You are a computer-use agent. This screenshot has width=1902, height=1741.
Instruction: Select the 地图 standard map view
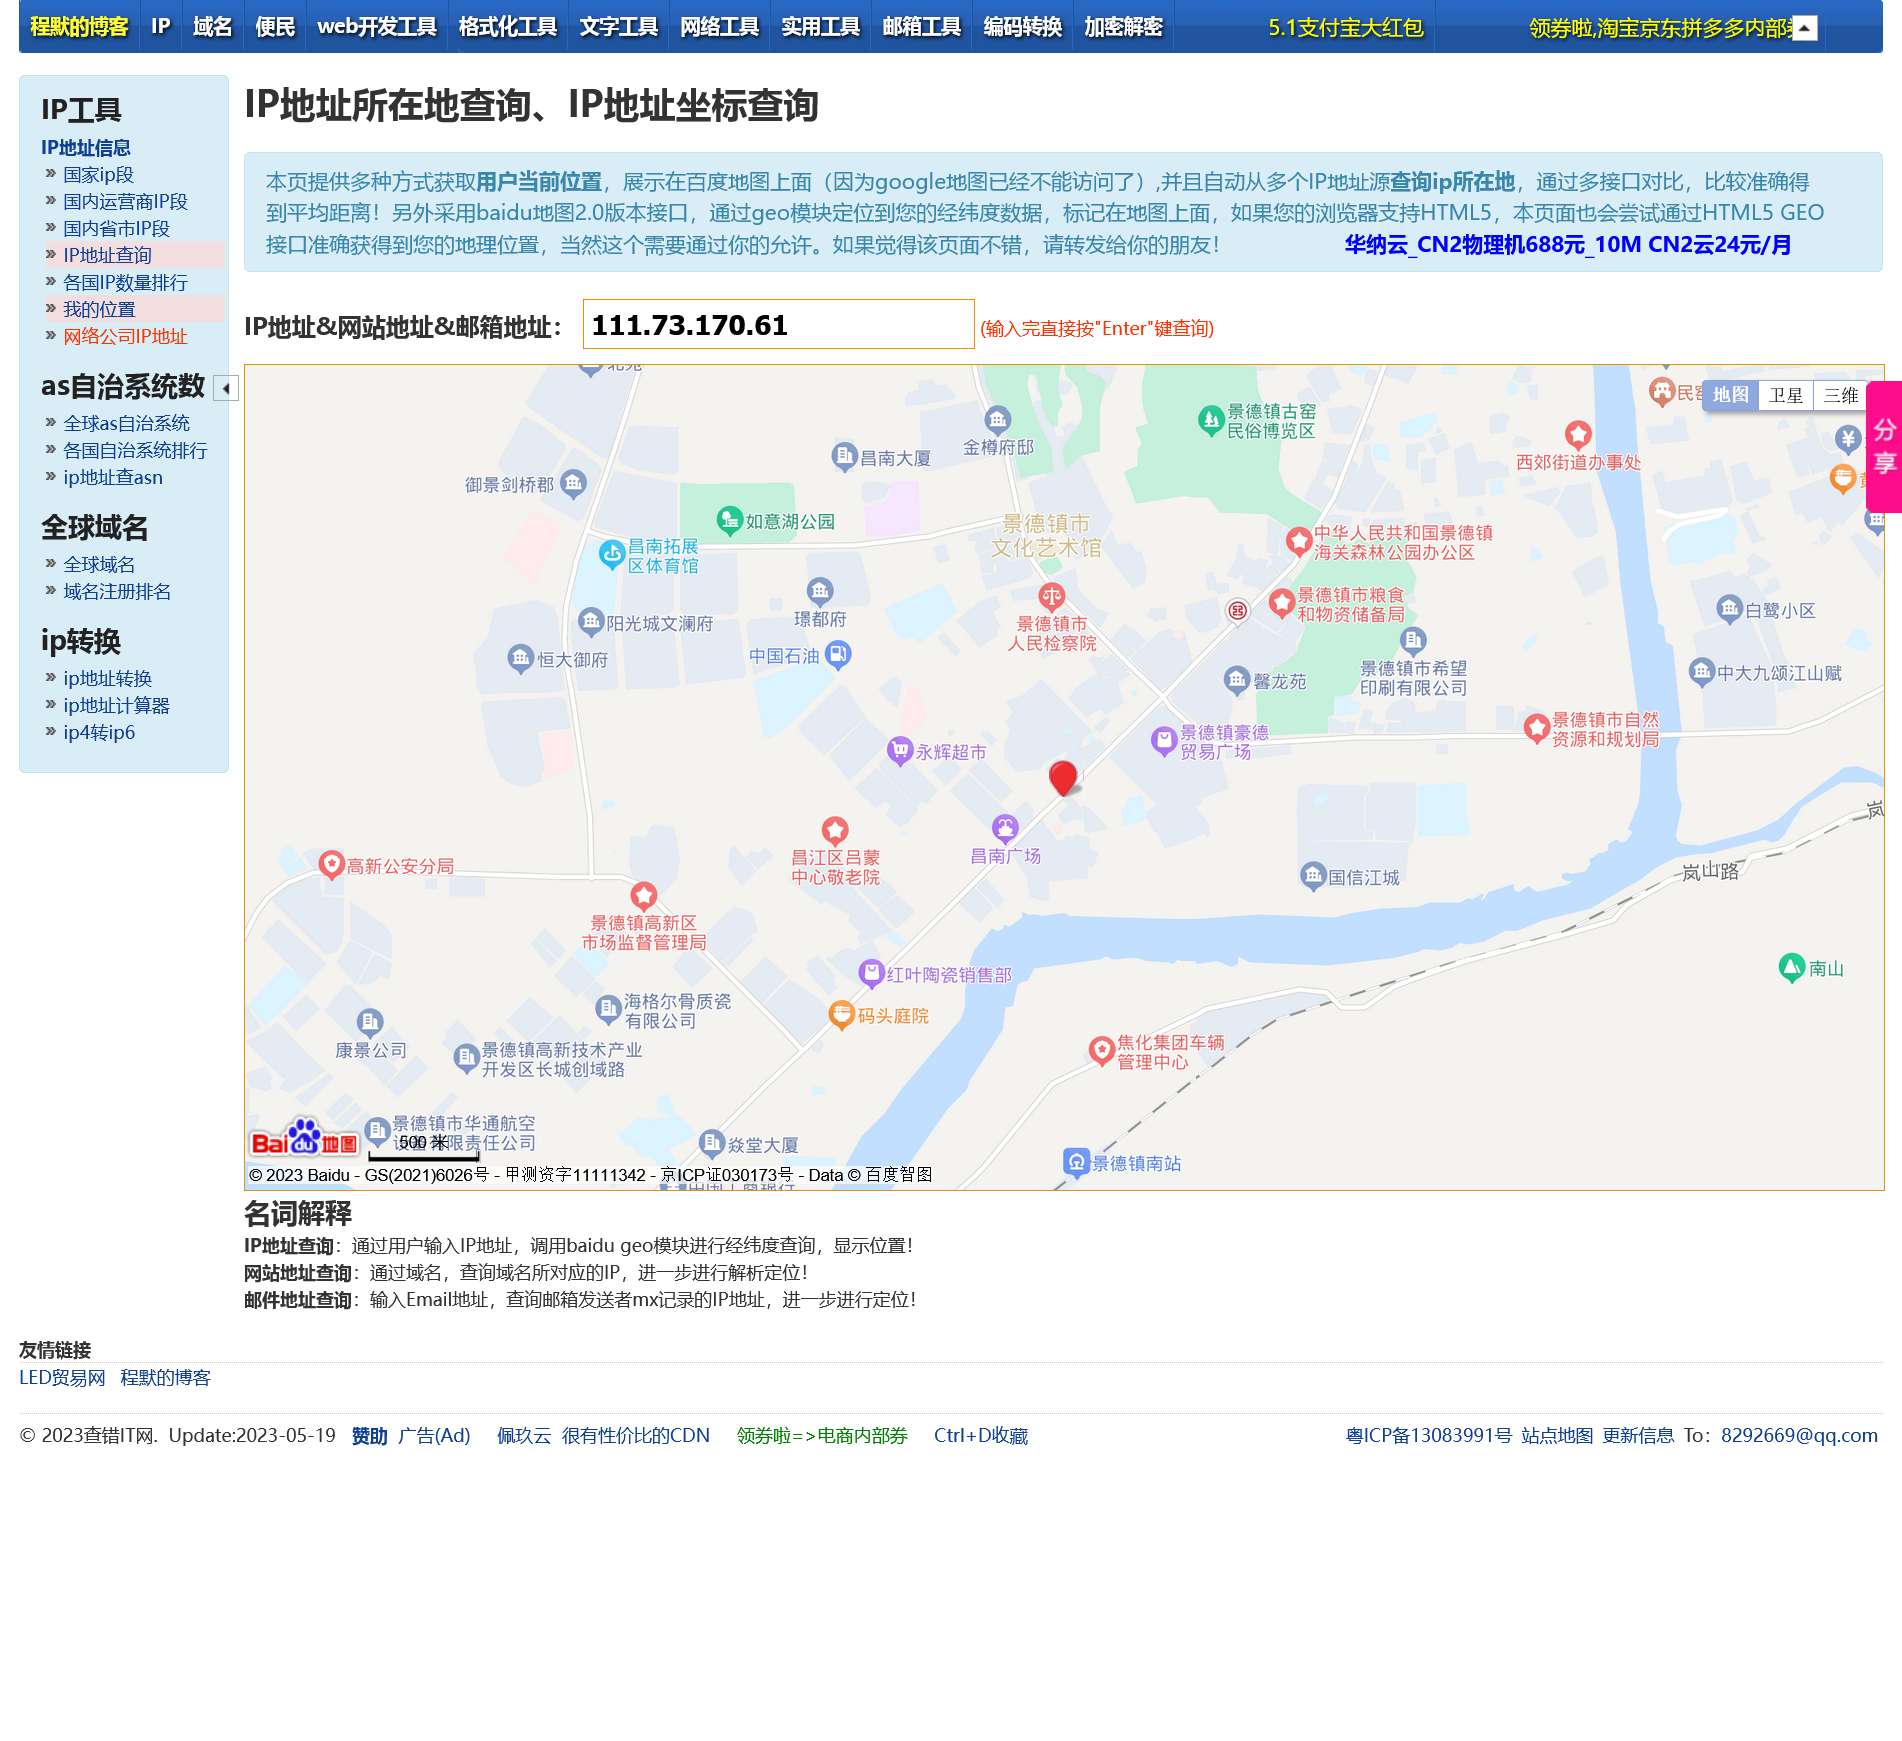pyautogui.click(x=1730, y=395)
